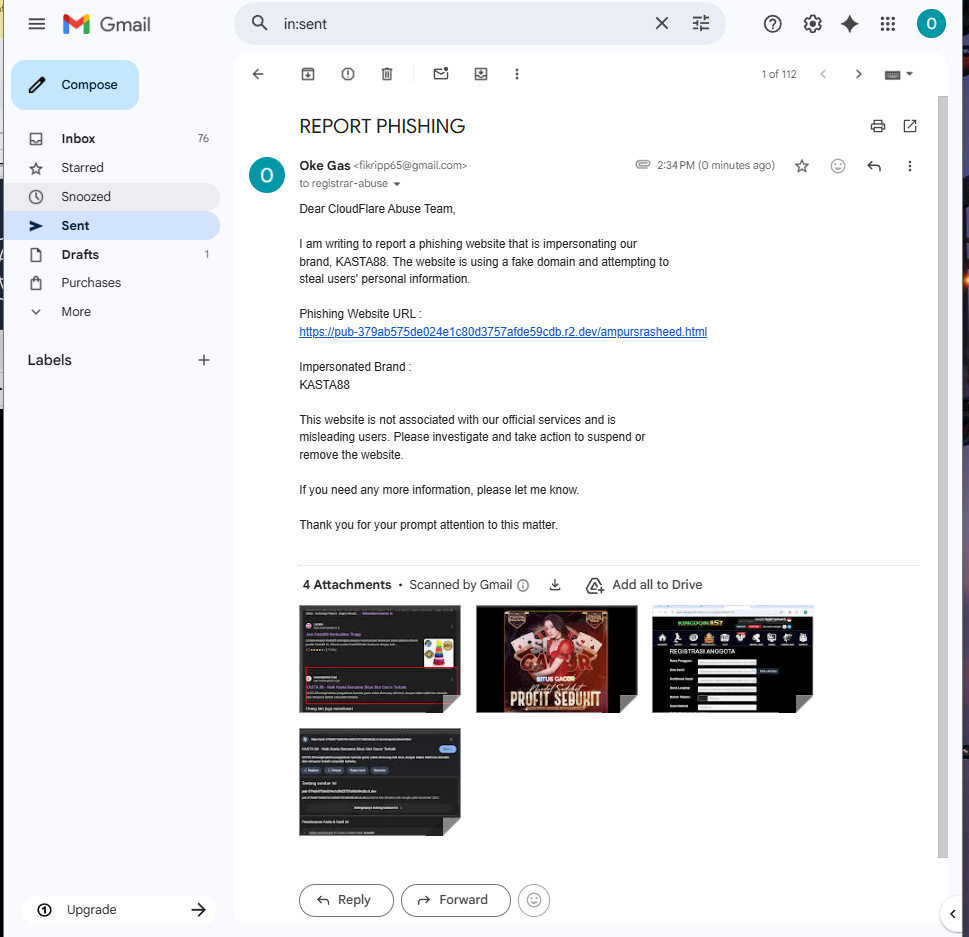Click Add all to Drive
The width and height of the screenshot is (969, 937).
tap(644, 585)
